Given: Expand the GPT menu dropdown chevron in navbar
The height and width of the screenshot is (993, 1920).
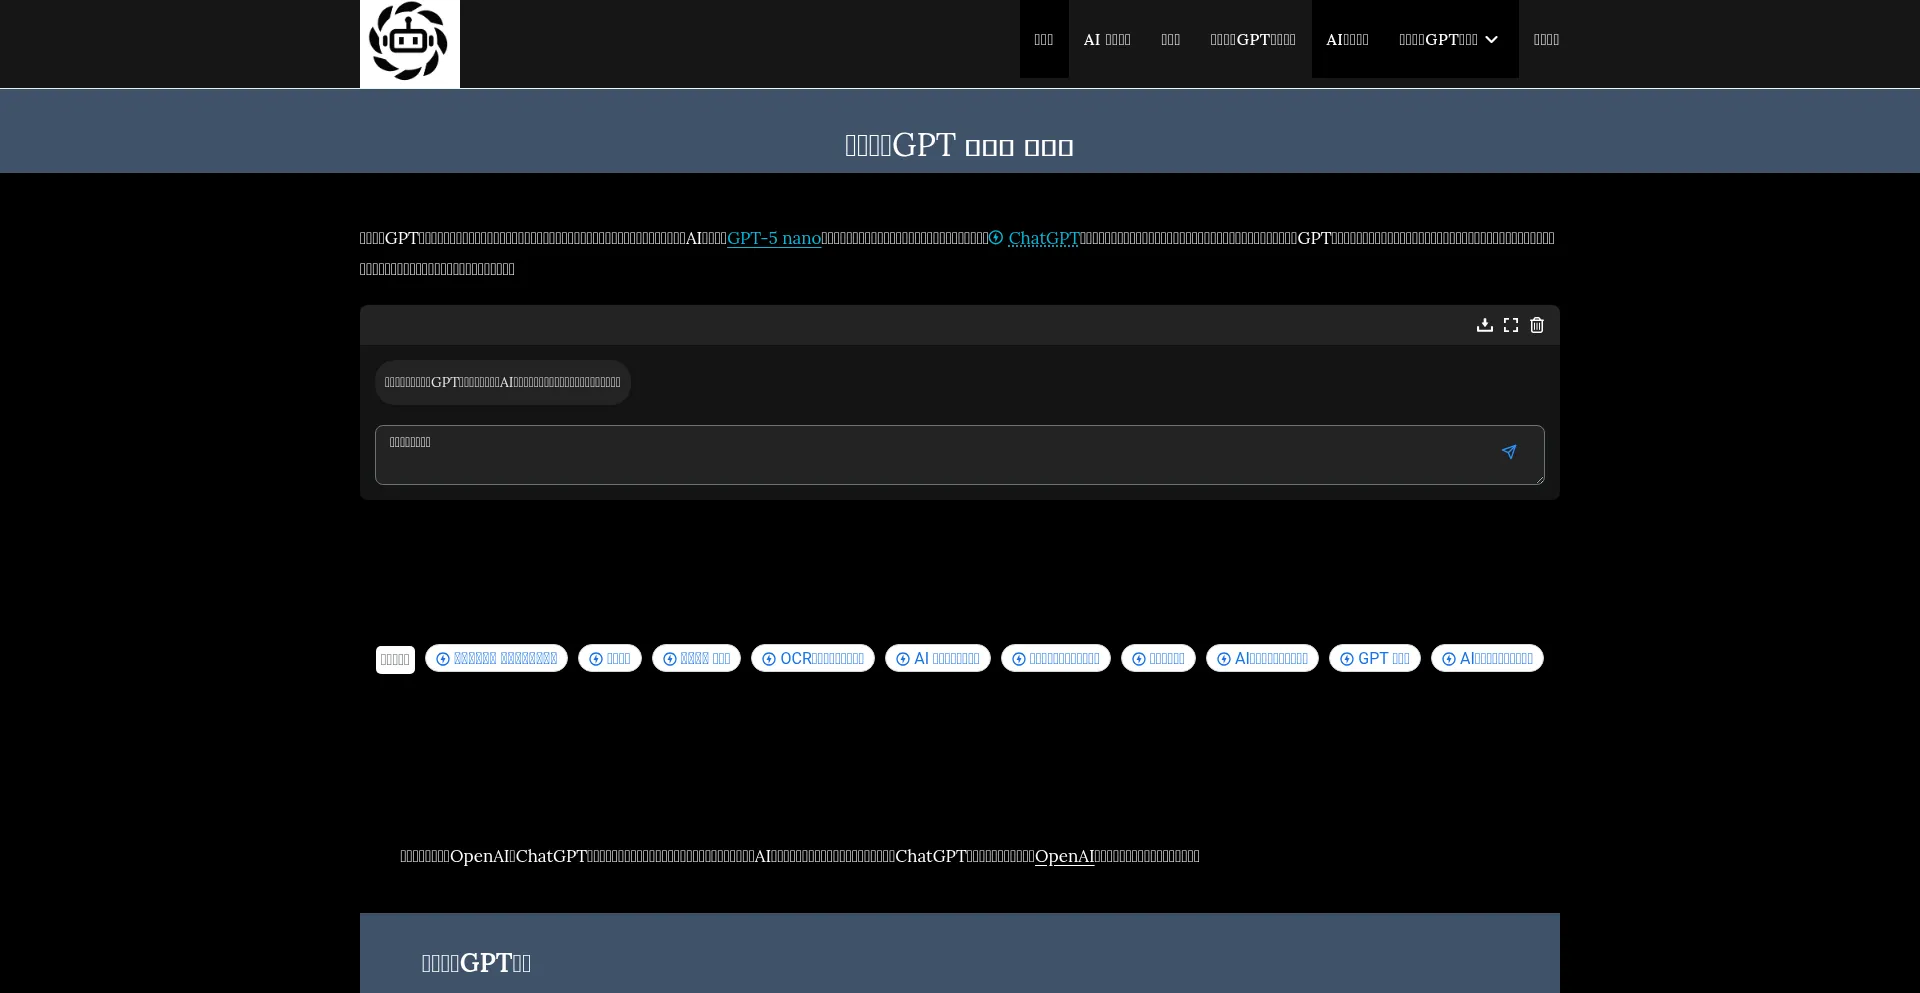Looking at the screenshot, I should pyautogui.click(x=1491, y=40).
